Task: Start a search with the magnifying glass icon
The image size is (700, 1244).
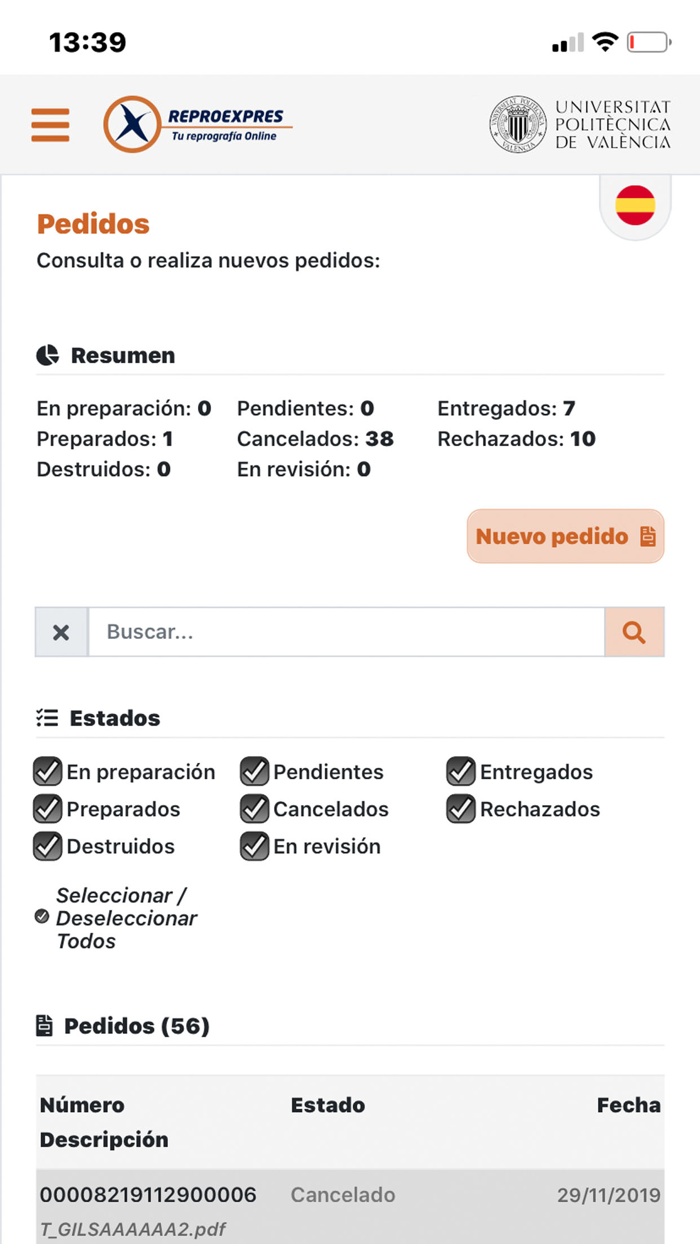Action: tap(634, 631)
